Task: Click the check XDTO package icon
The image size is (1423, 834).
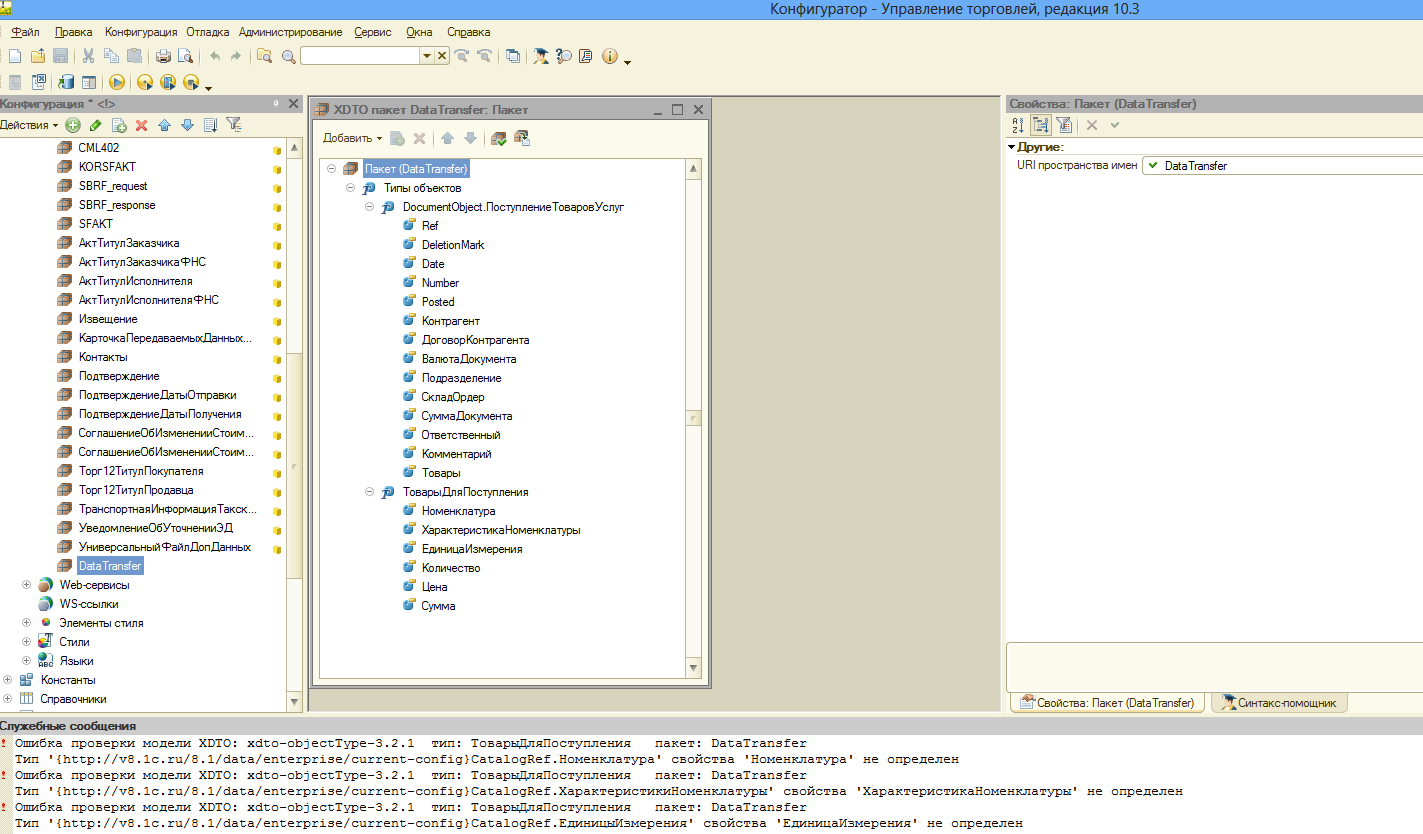Action: coord(499,138)
